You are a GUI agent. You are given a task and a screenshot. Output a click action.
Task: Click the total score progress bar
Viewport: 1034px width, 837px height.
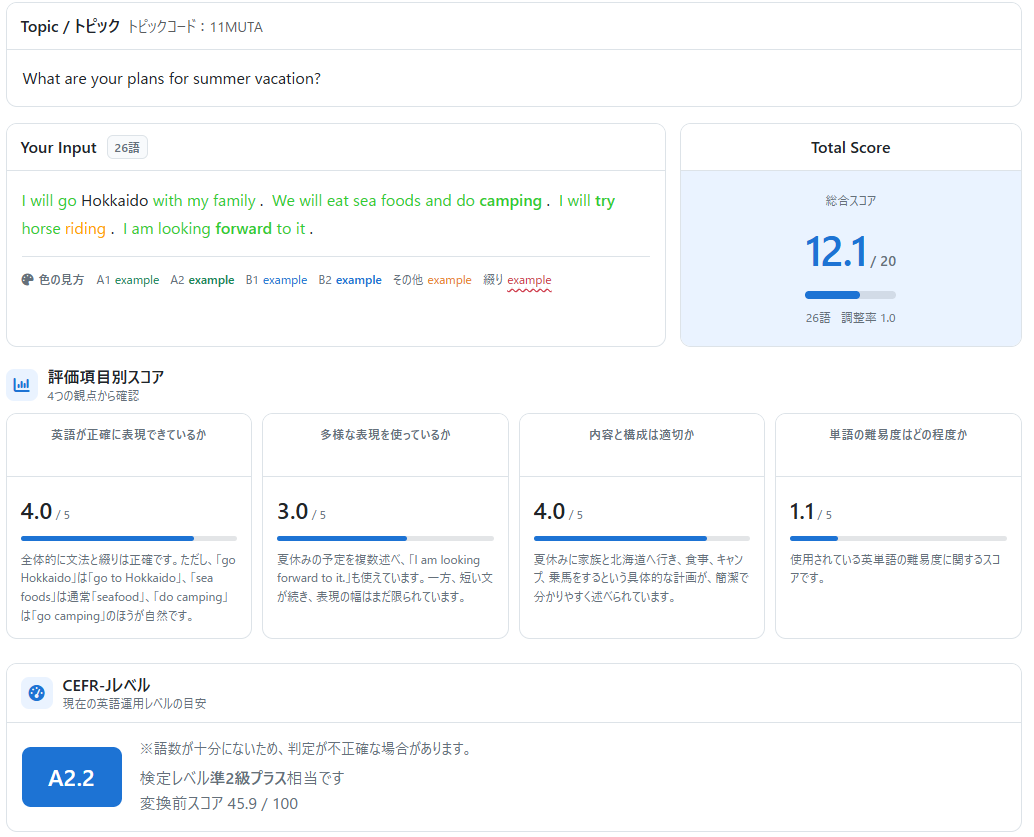(x=850, y=295)
